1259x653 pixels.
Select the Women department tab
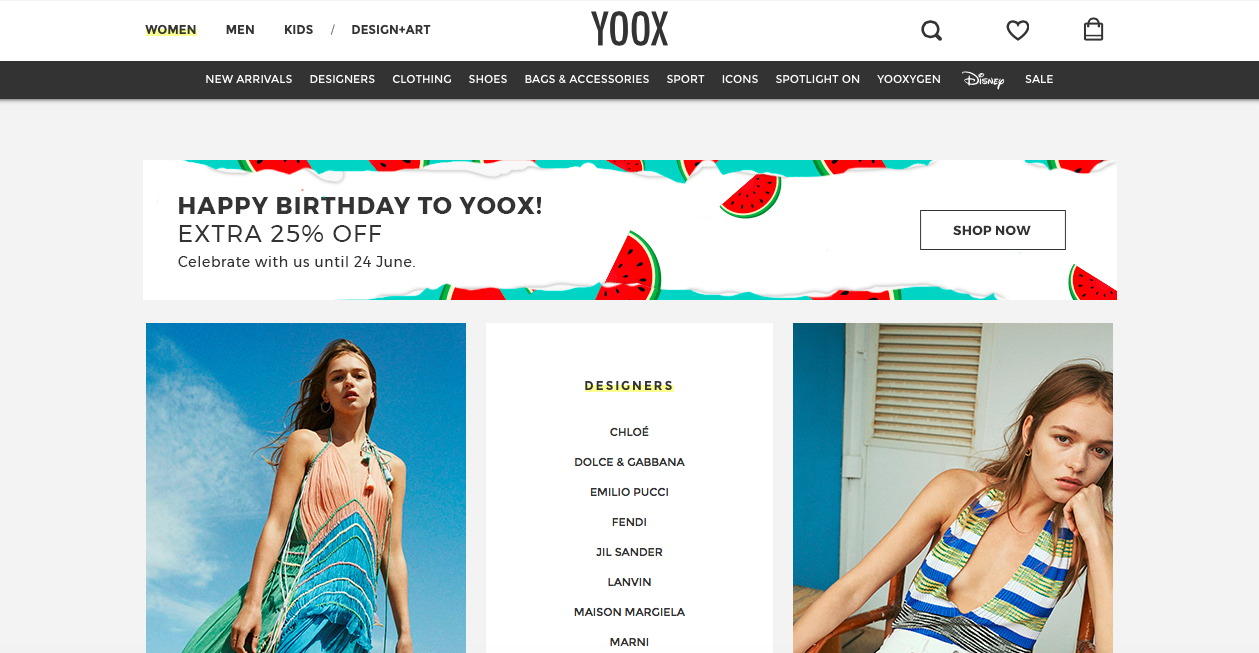[171, 30]
